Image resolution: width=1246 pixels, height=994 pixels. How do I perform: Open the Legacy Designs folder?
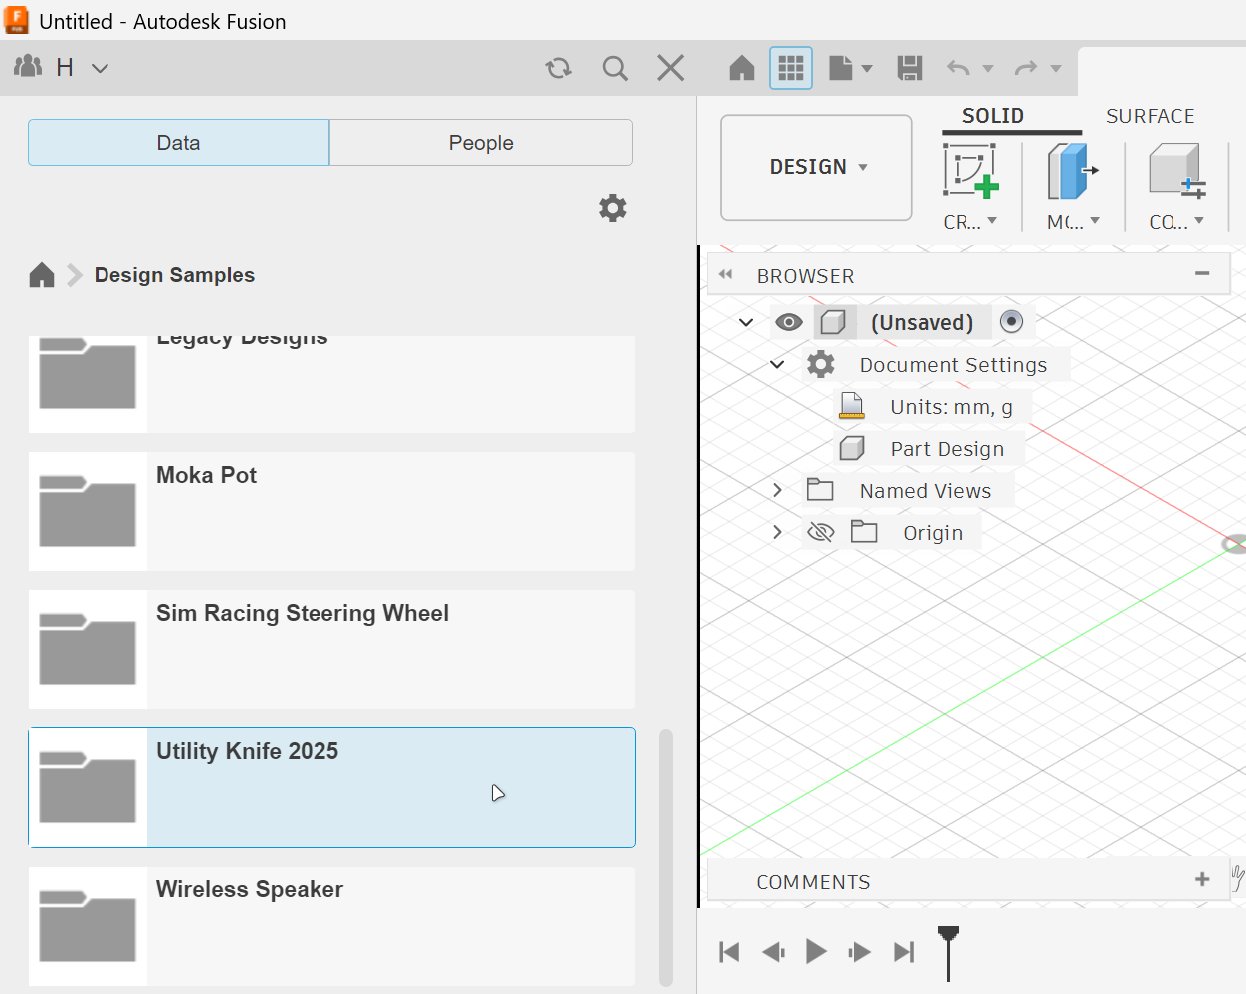332,384
